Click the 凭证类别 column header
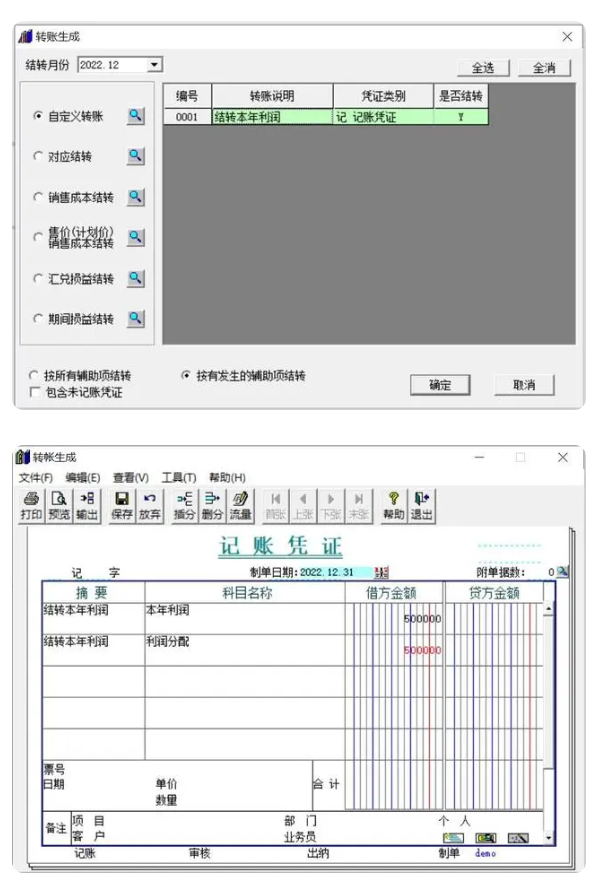The height and width of the screenshot is (887, 594). [x=384, y=96]
